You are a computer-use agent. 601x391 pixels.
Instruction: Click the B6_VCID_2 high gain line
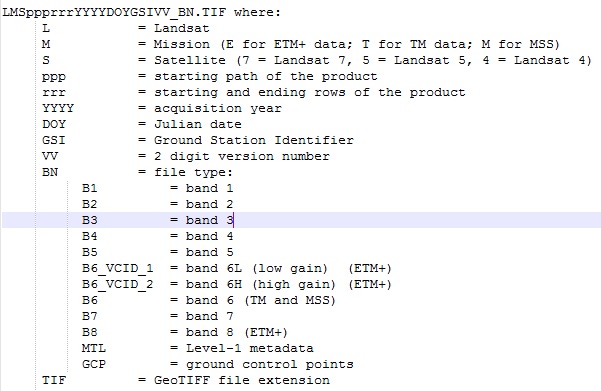(x=236, y=284)
